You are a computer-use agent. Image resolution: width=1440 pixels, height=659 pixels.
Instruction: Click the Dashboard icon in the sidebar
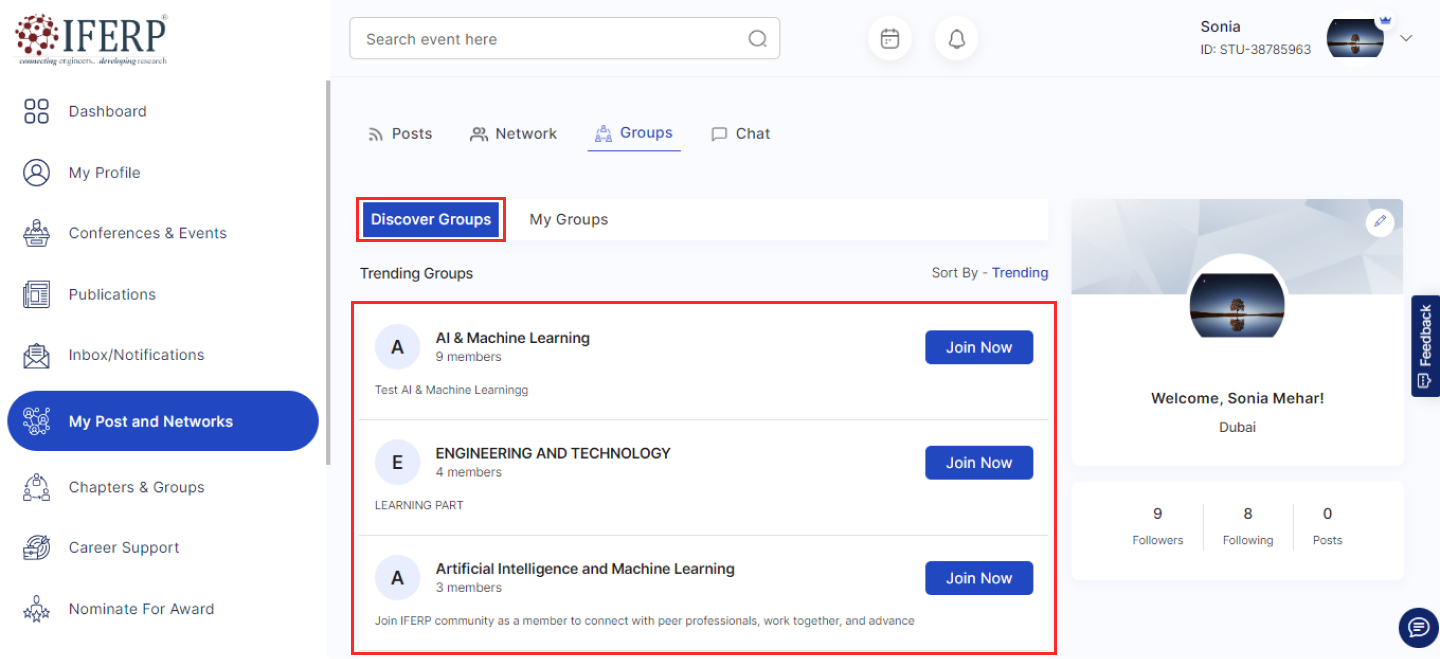(x=36, y=111)
